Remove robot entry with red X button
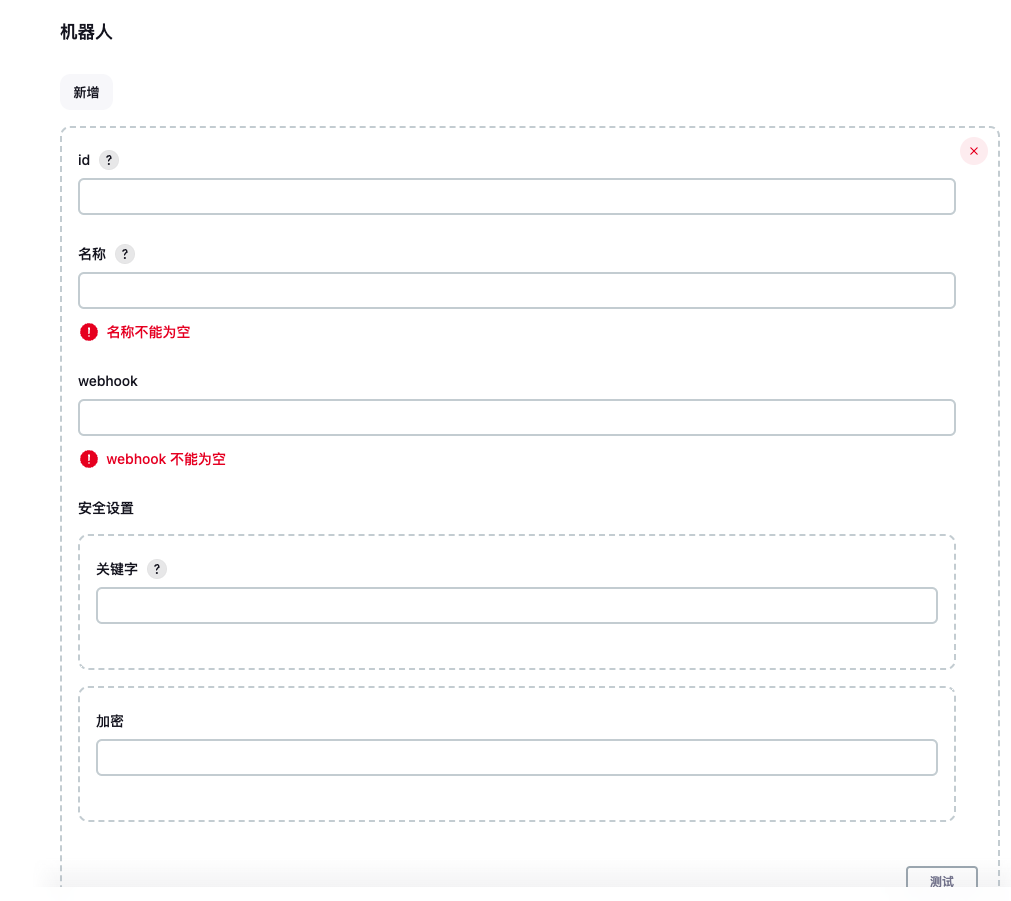 coord(974,151)
